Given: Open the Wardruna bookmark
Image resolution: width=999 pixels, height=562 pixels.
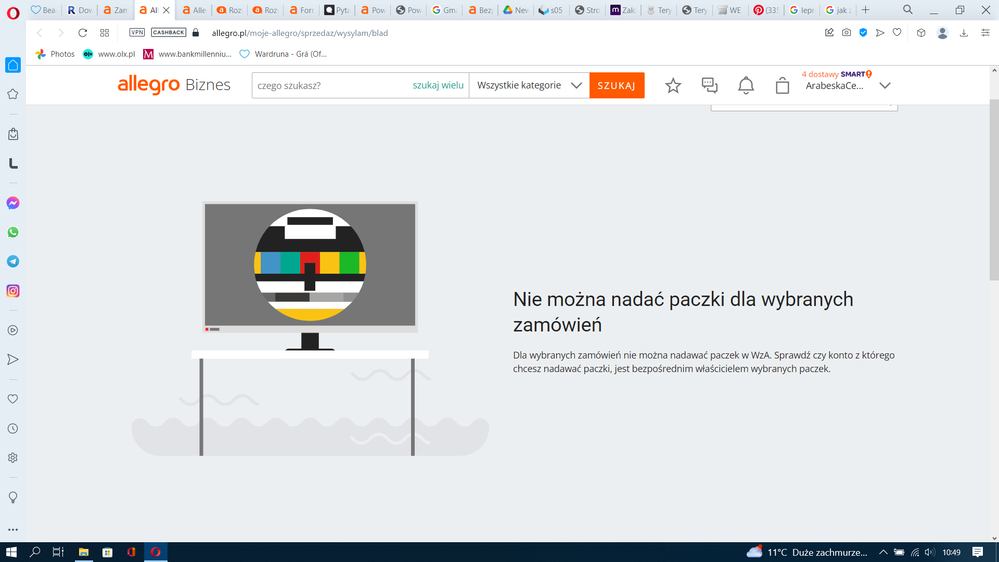Looking at the screenshot, I should point(283,54).
